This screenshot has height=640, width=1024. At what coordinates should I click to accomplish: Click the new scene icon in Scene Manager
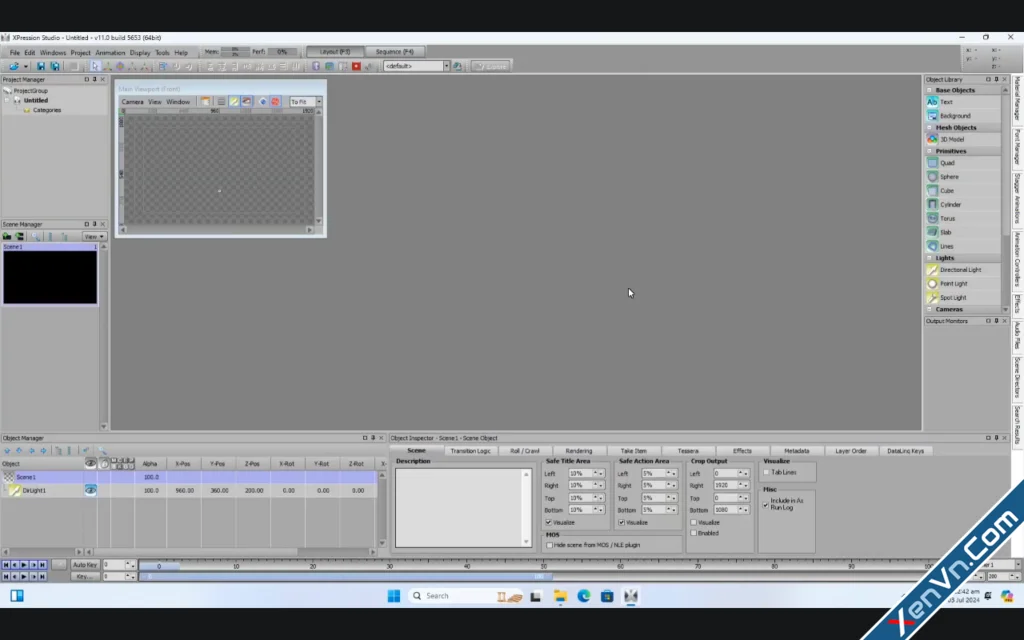tap(7, 236)
